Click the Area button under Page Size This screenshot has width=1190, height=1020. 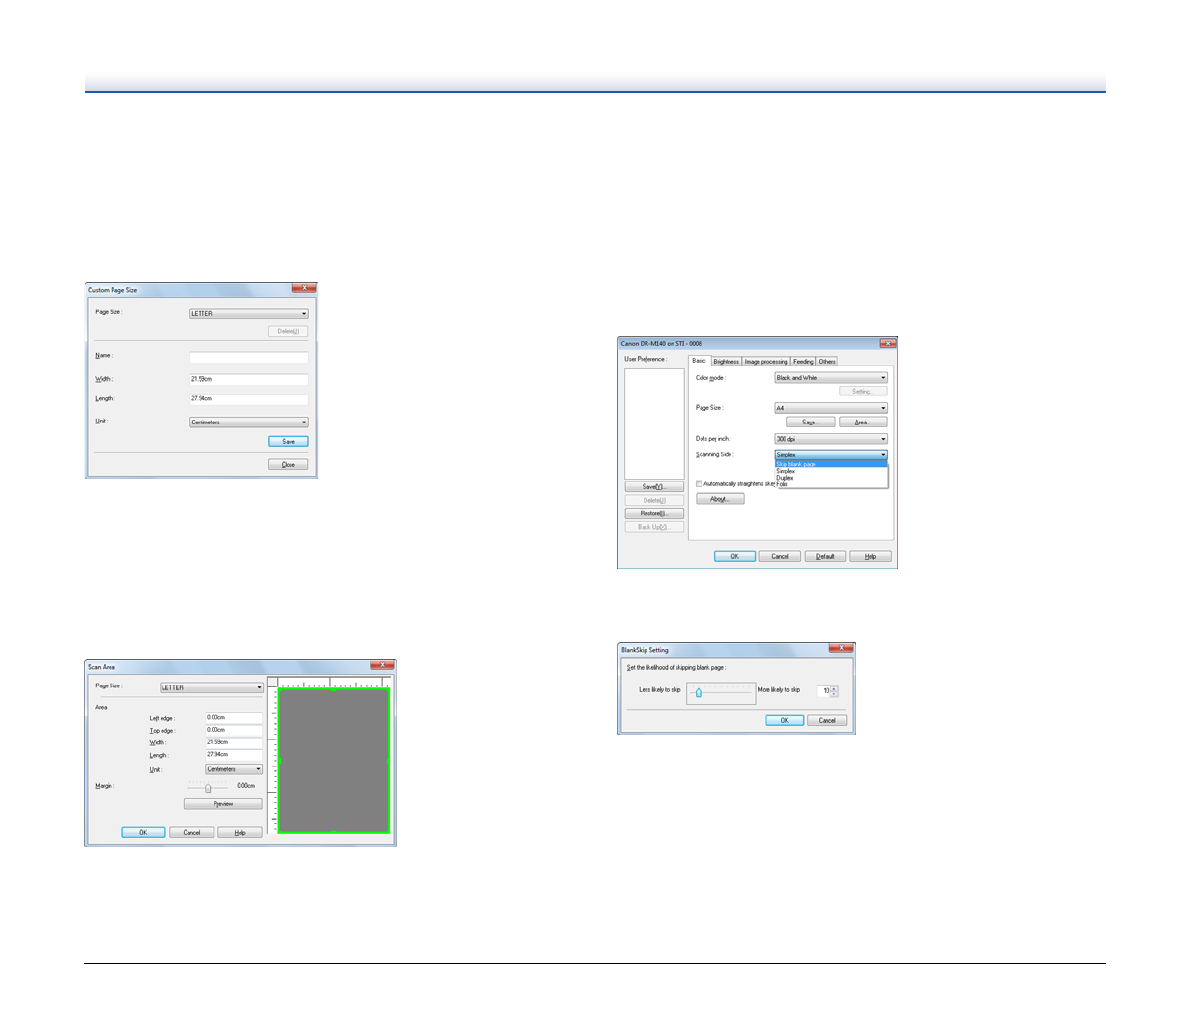click(x=862, y=422)
